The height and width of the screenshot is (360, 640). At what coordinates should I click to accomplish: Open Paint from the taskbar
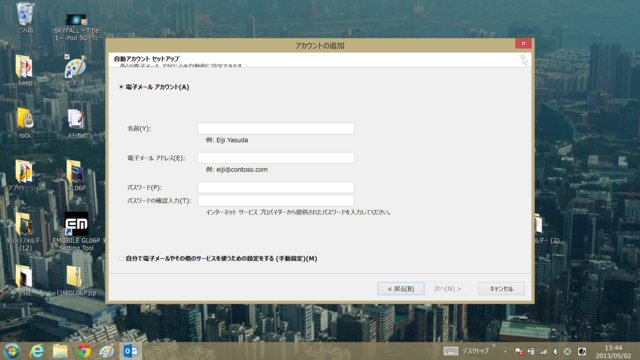click(107, 351)
